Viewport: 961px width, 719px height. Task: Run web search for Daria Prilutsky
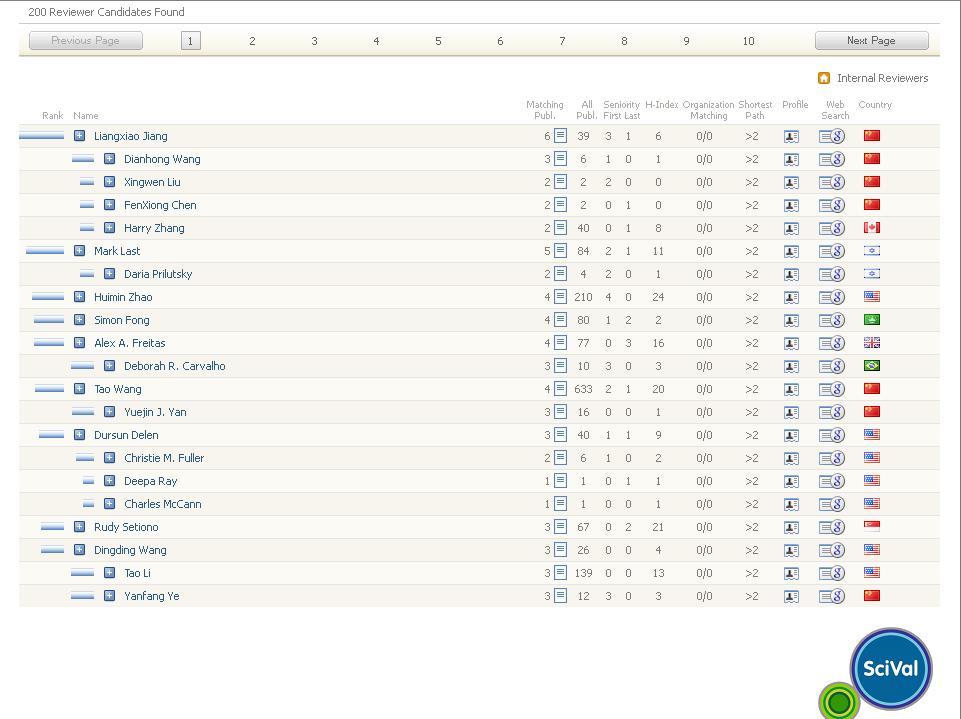[832, 274]
